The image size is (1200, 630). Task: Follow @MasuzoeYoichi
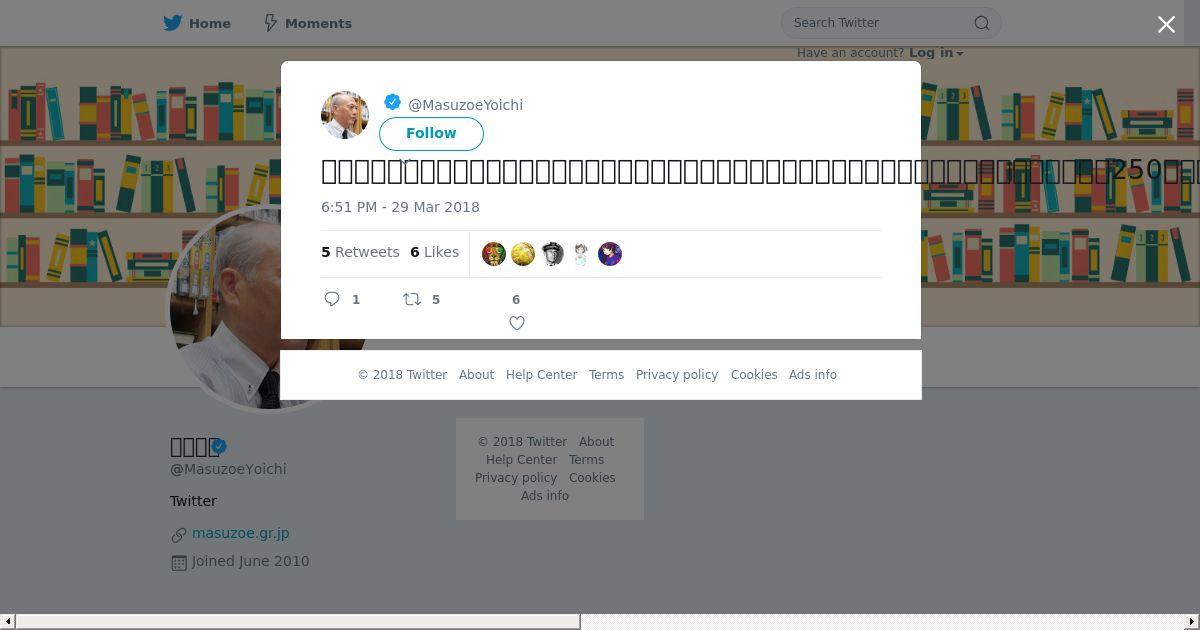click(x=431, y=133)
